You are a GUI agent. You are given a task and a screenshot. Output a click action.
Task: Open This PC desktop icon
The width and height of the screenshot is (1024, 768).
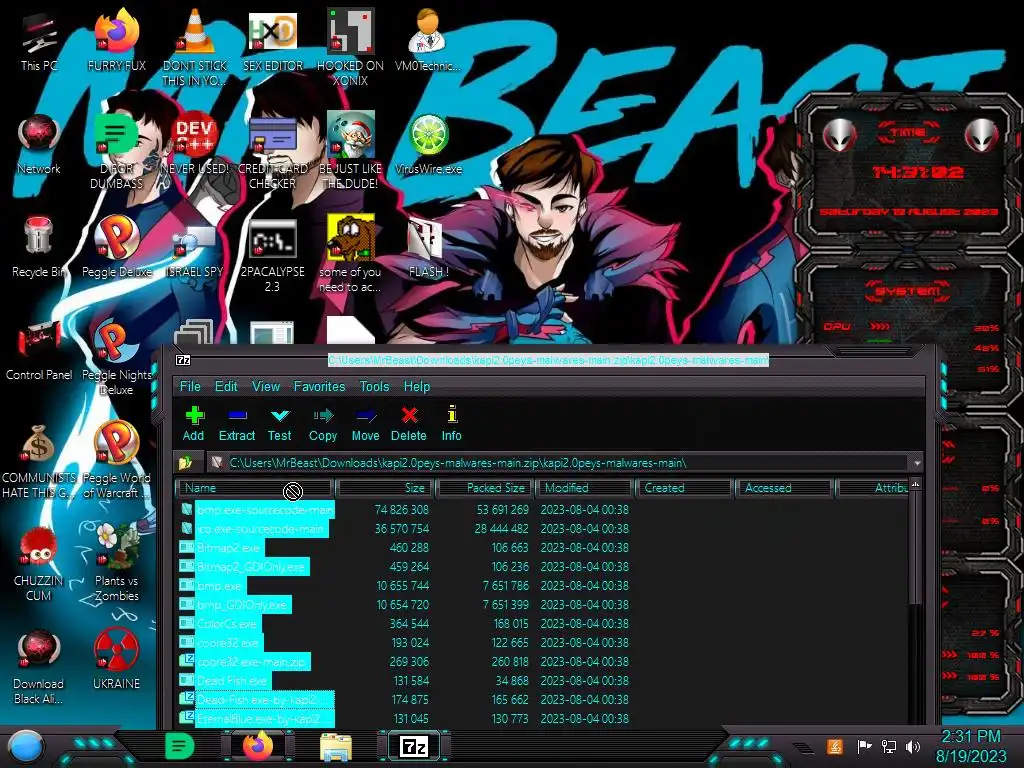pyautogui.click(x=39, y=40)
